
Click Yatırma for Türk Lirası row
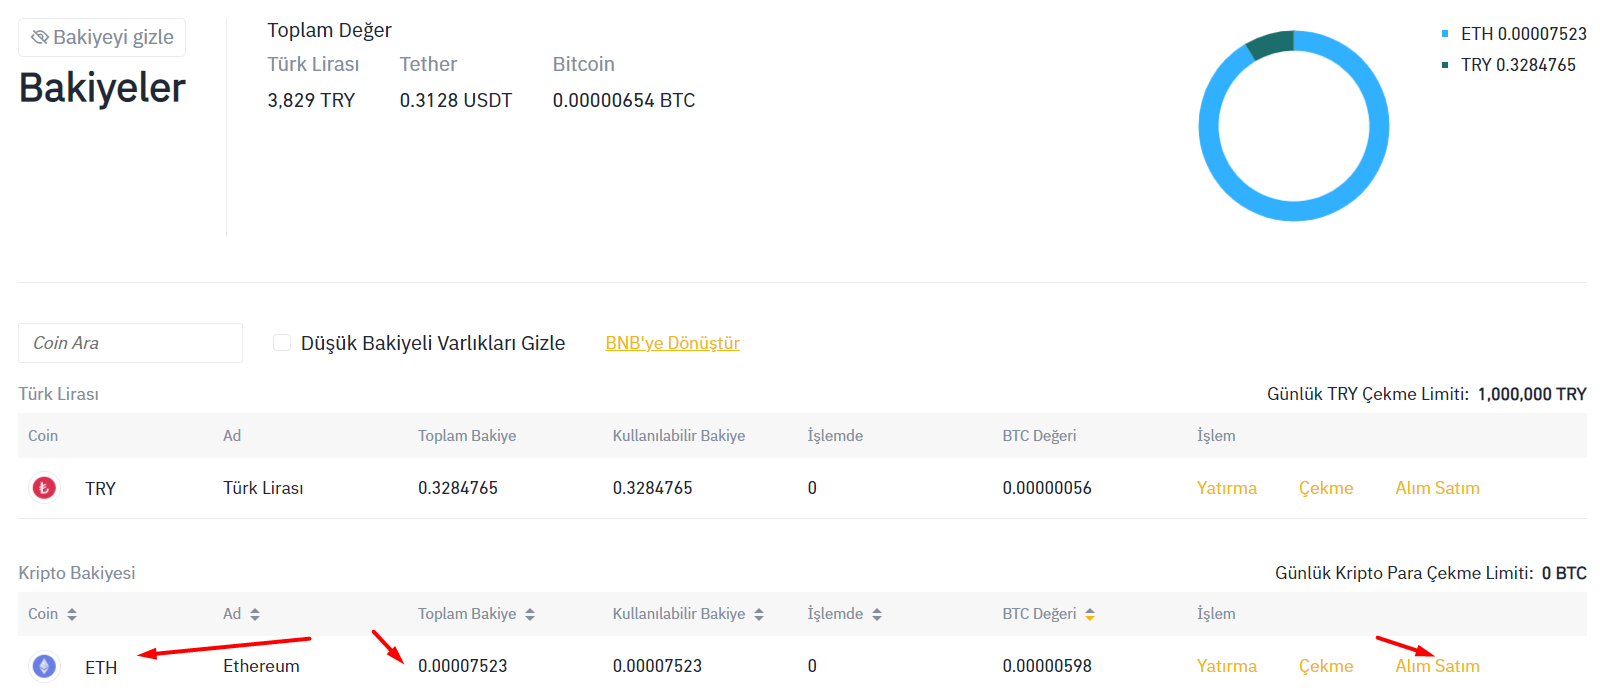tap(1226, 488)
